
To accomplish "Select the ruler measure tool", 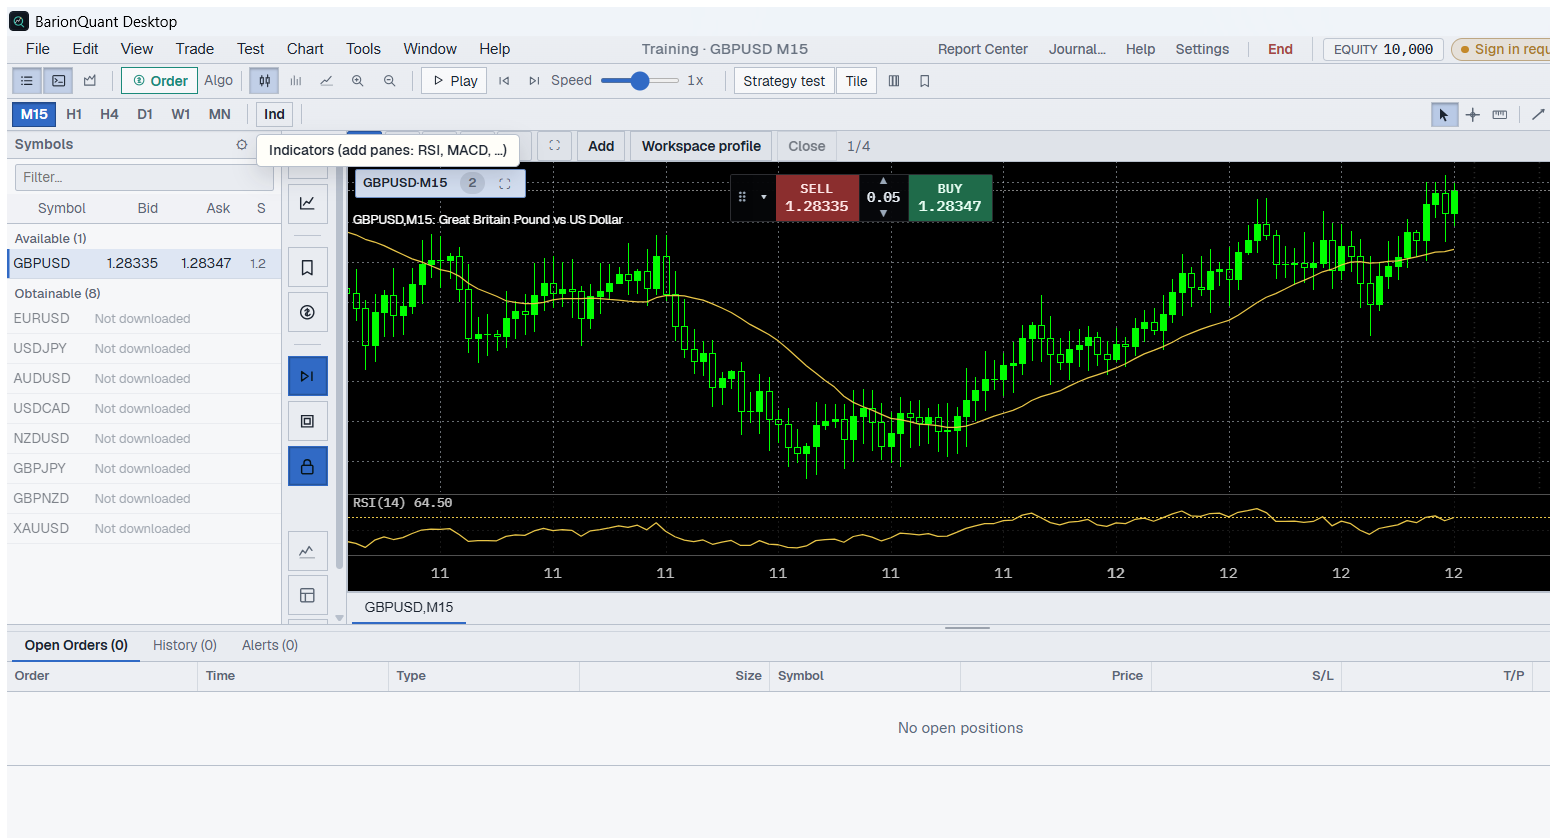I will click(x=1500, y=115).
